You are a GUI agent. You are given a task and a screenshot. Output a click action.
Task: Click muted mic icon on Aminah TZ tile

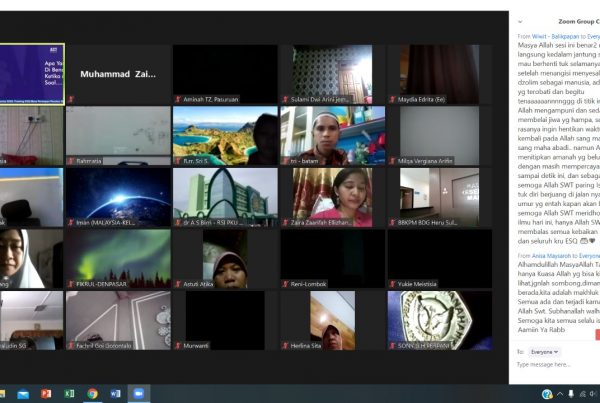pyautogui.click(x=177, y=98)
